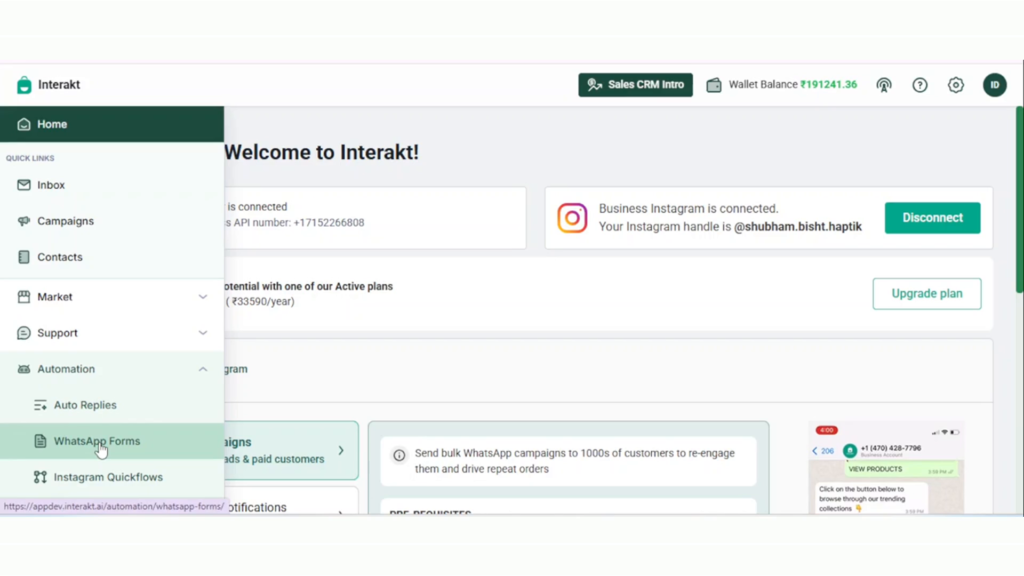Collapse the Automation section chevron
The image size is (1024, 576).
pos(203,369)
